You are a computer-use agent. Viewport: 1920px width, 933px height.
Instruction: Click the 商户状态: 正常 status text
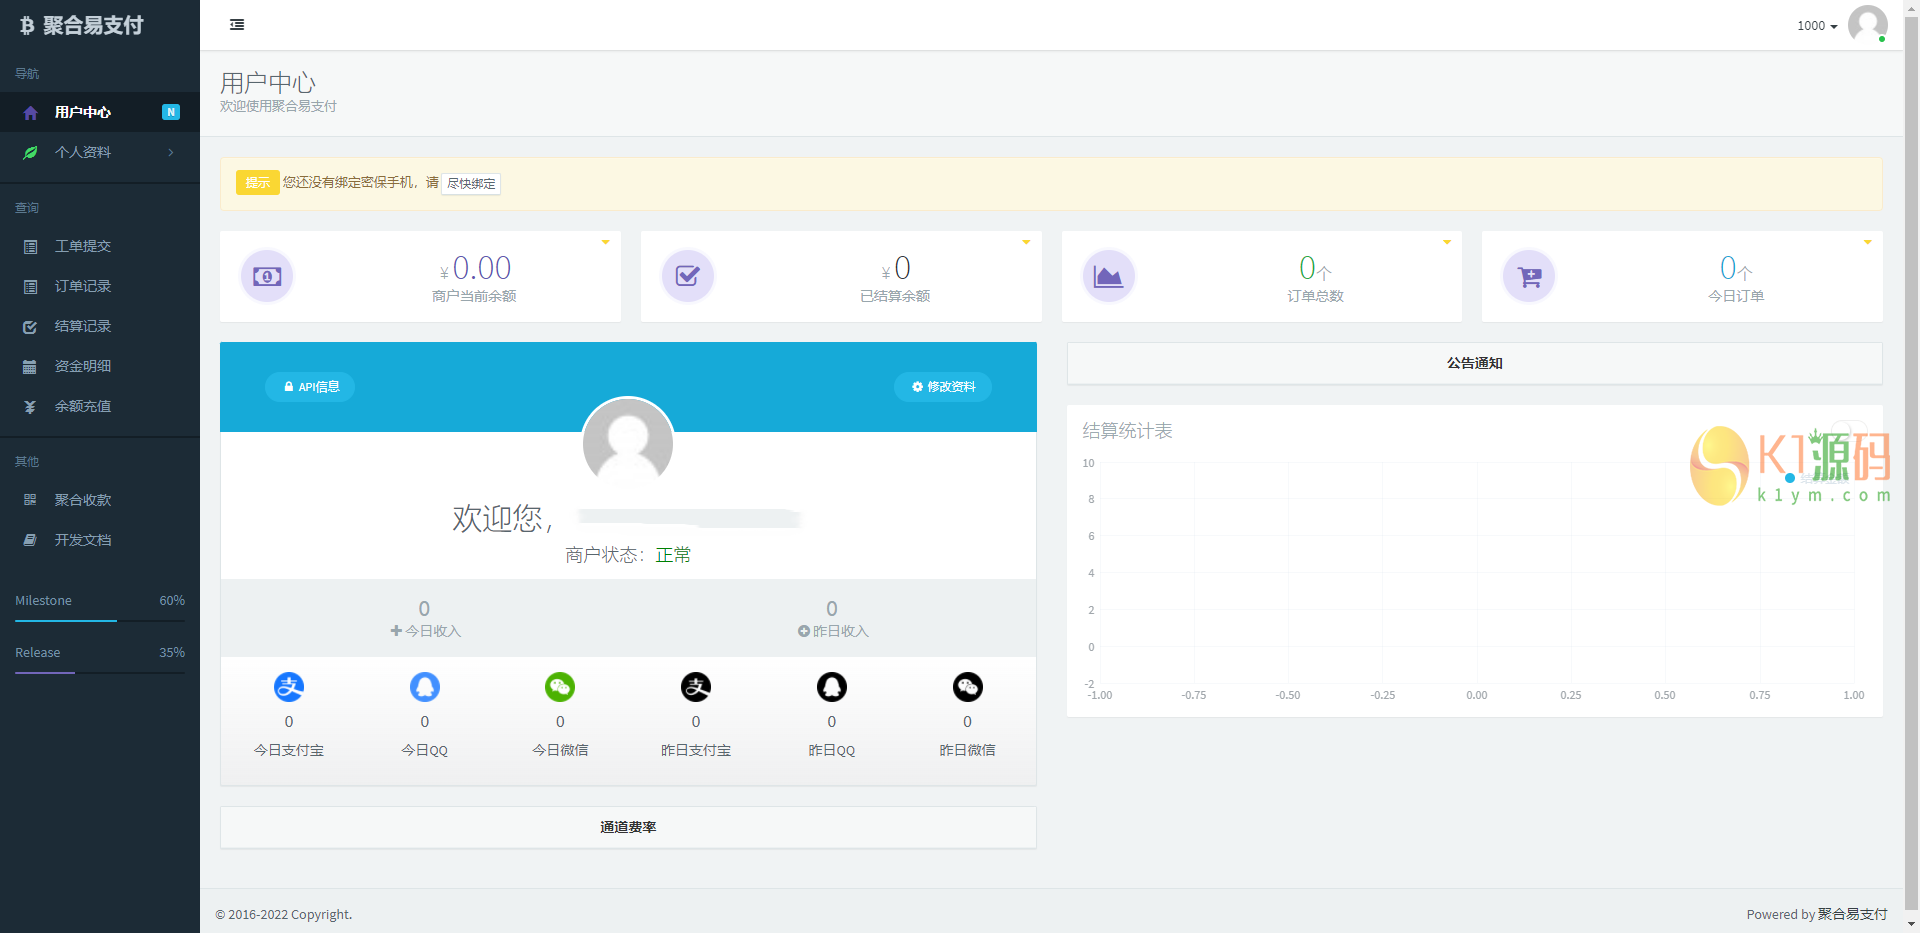[628, 555]
